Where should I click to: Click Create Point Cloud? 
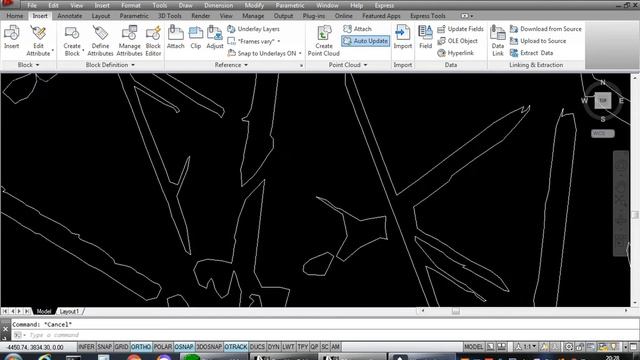tap(324, 41)
